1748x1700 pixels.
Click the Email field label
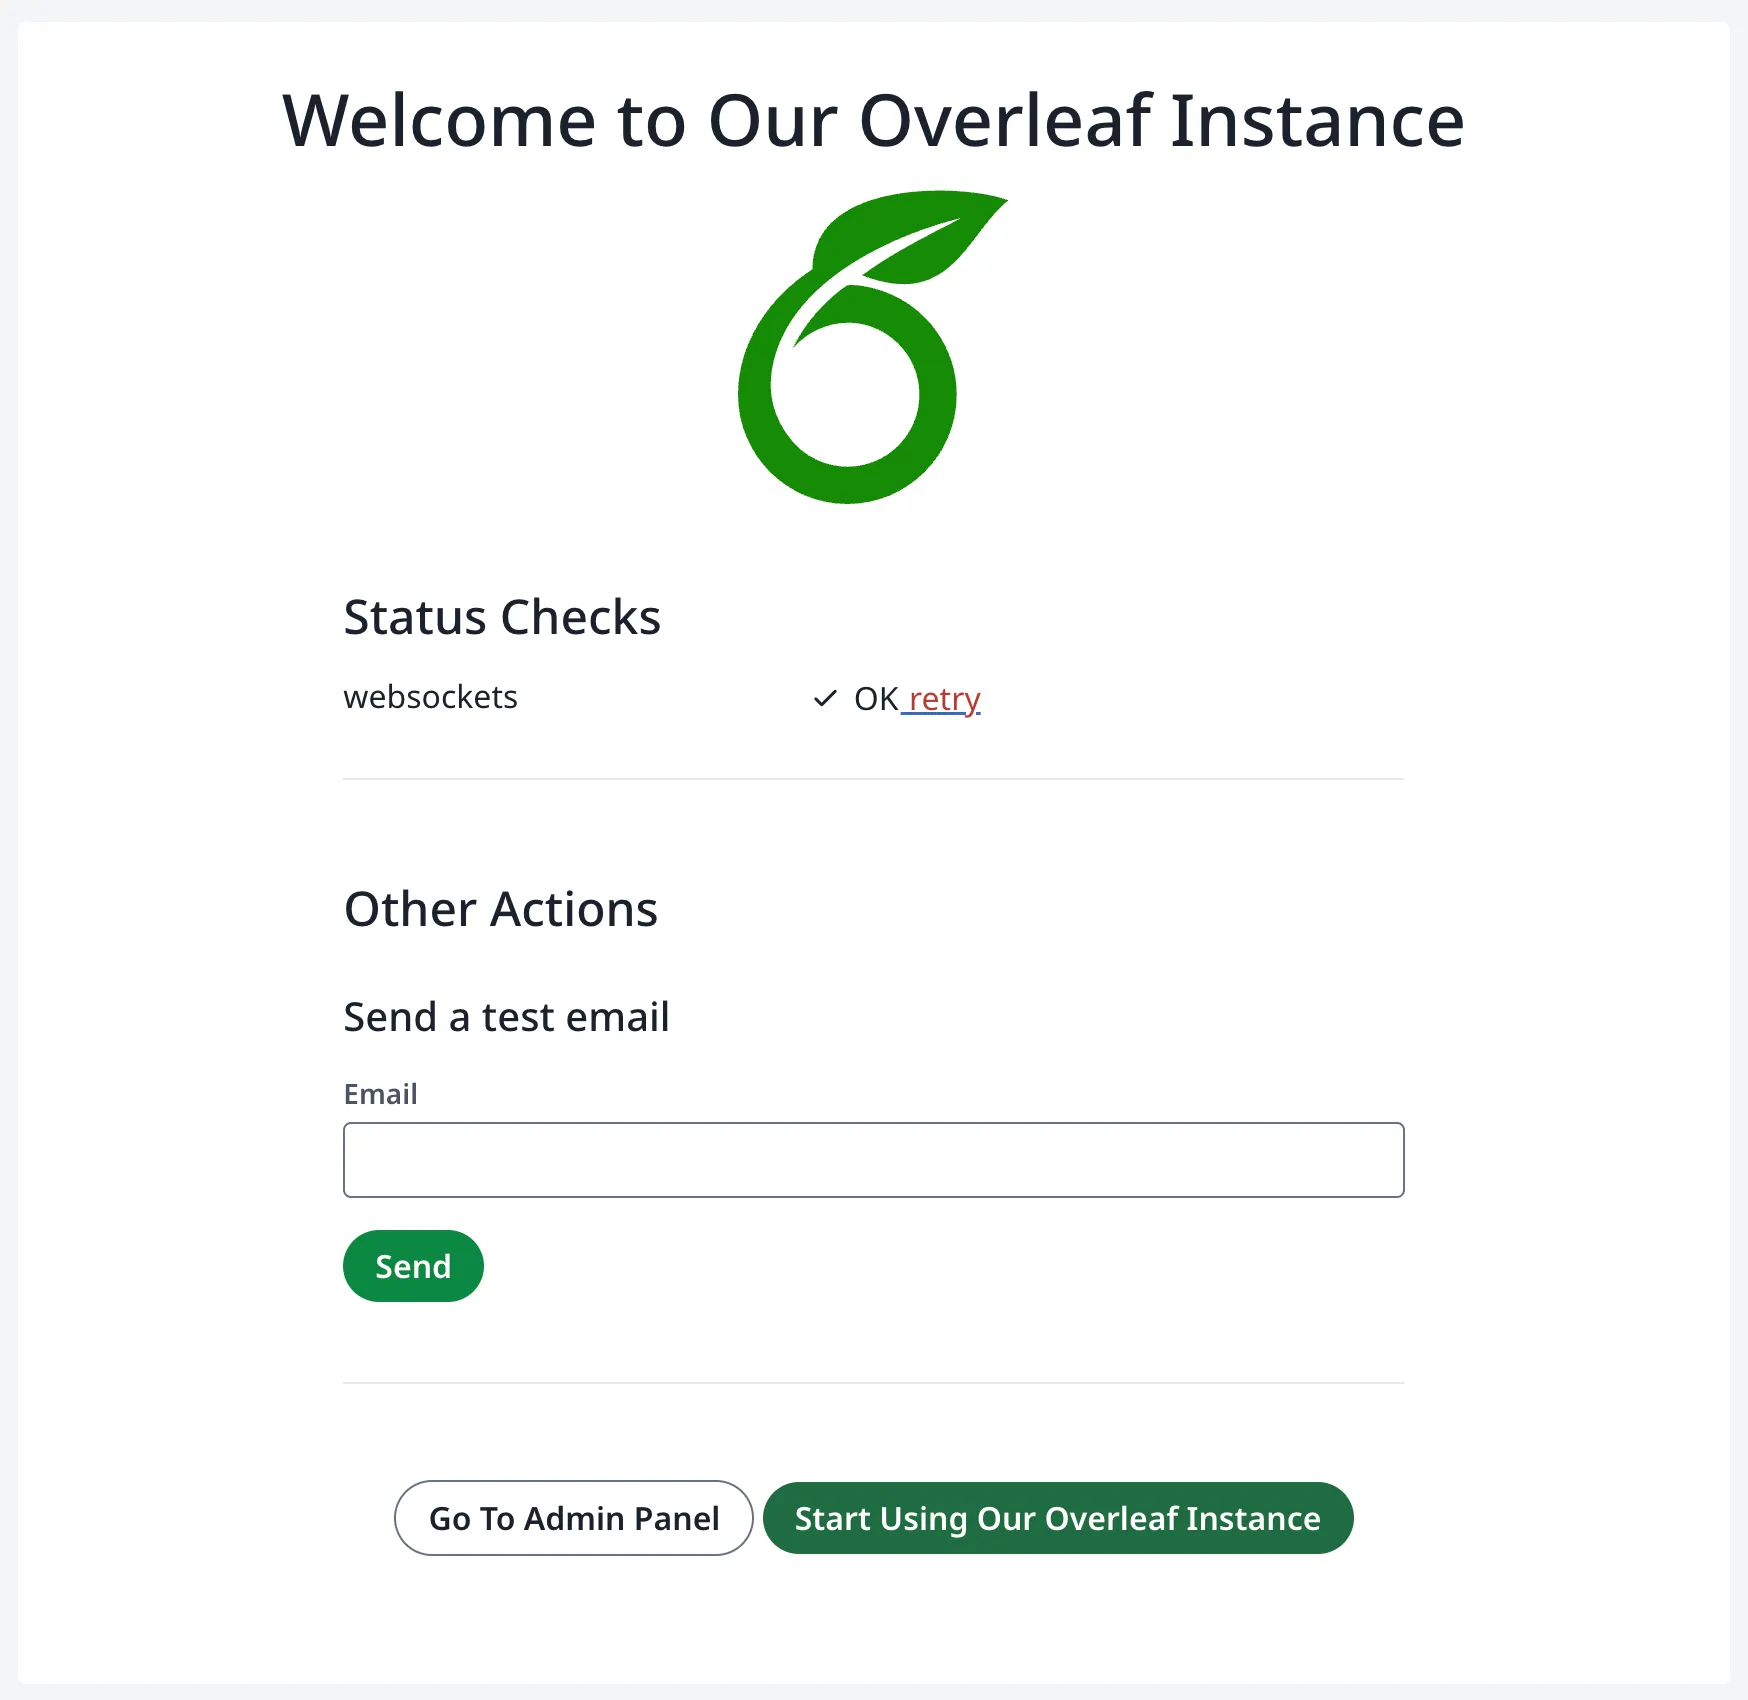pyautogui.click(x=380, y=1094)
